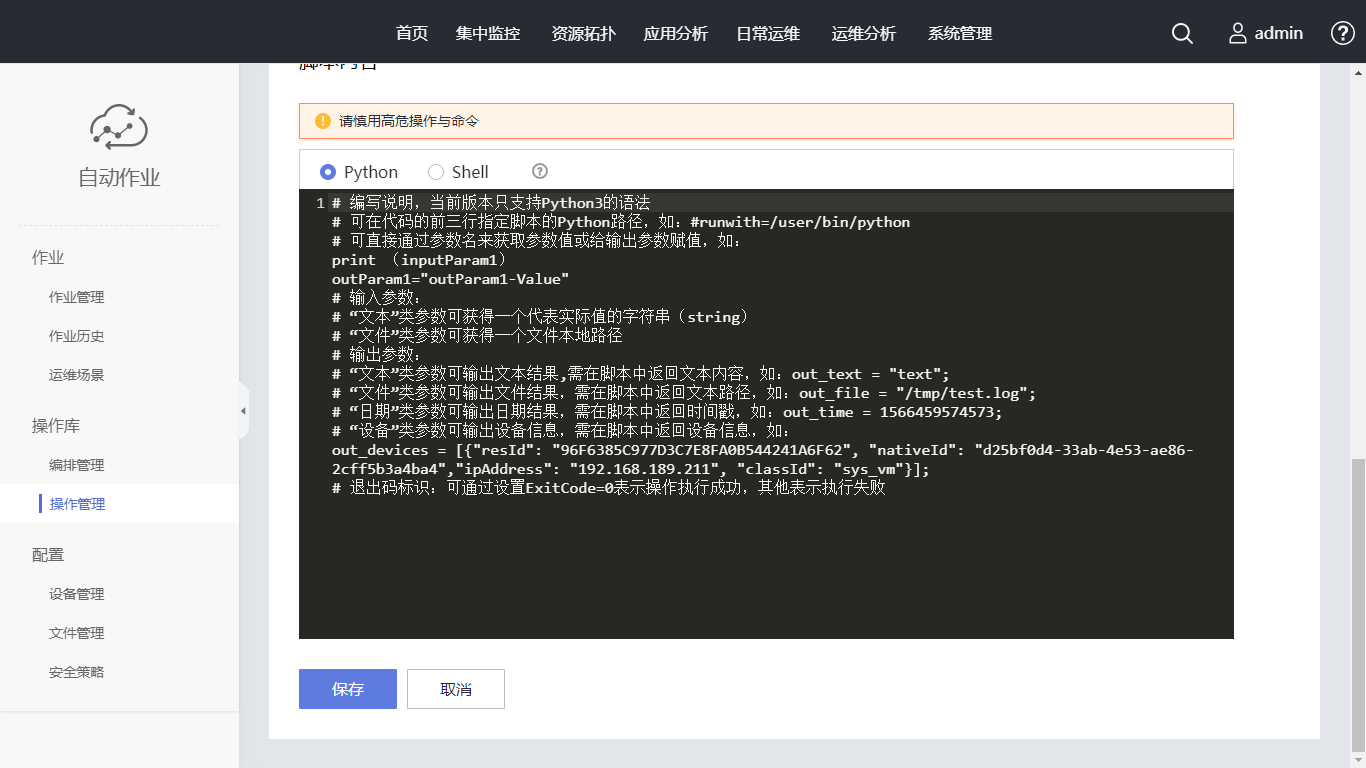
Task: Open the 首页 top menu
Action: tap(412, 34)
